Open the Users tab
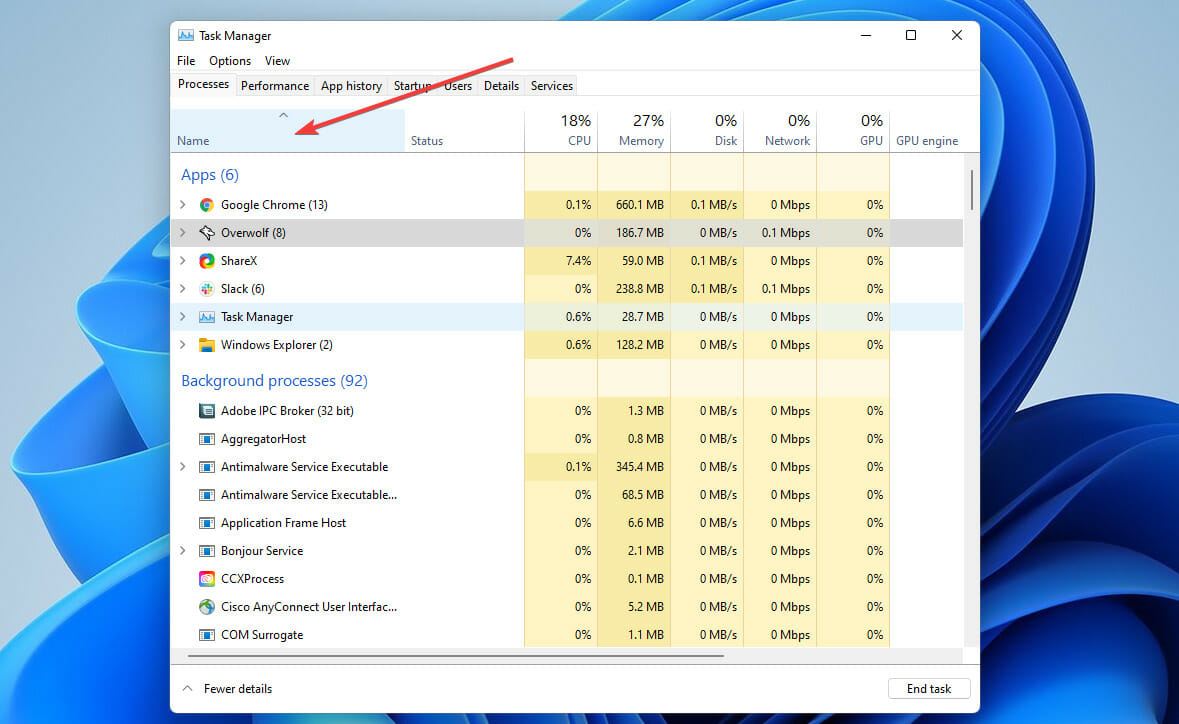The height and width of the screenshot is (724, 1179). click(x=458, y=86)
